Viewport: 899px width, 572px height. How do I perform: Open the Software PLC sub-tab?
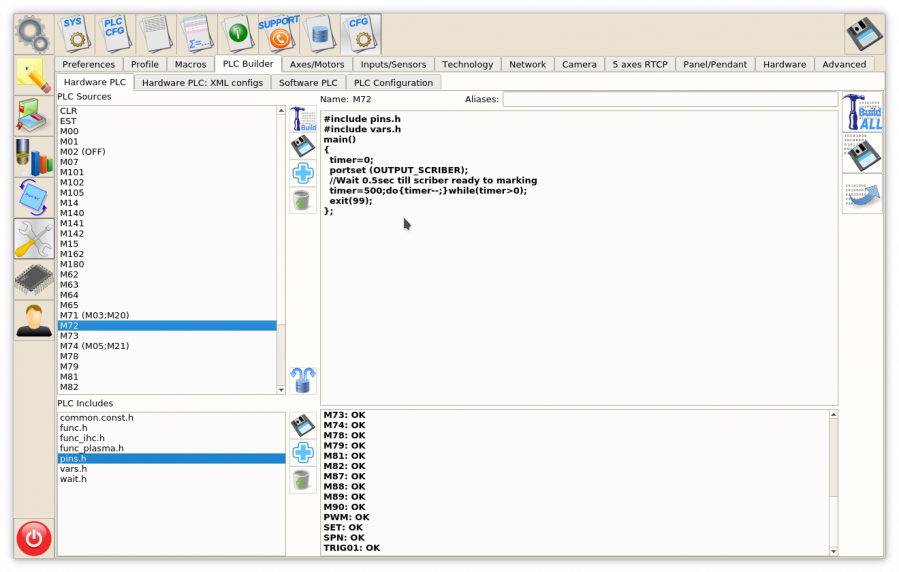(x=308, y=83)
